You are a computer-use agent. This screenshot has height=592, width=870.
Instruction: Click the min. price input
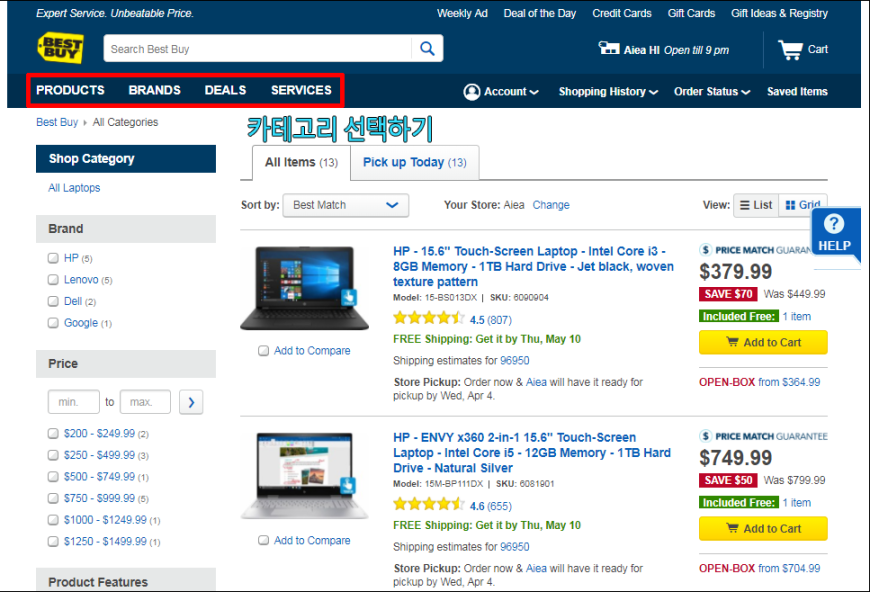click(x=74, y=402)
